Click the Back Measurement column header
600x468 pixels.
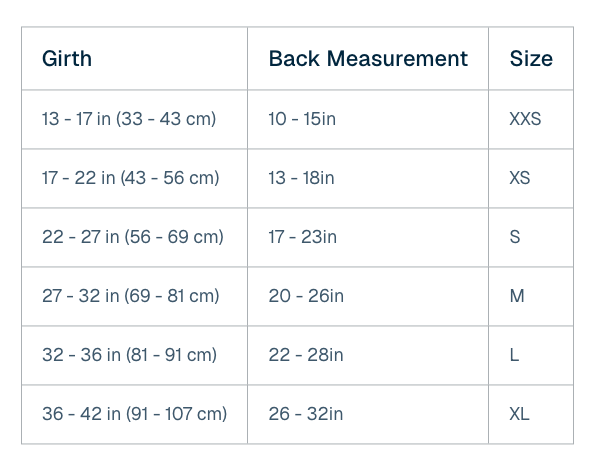pyautogui.click(x=368, y=59)
